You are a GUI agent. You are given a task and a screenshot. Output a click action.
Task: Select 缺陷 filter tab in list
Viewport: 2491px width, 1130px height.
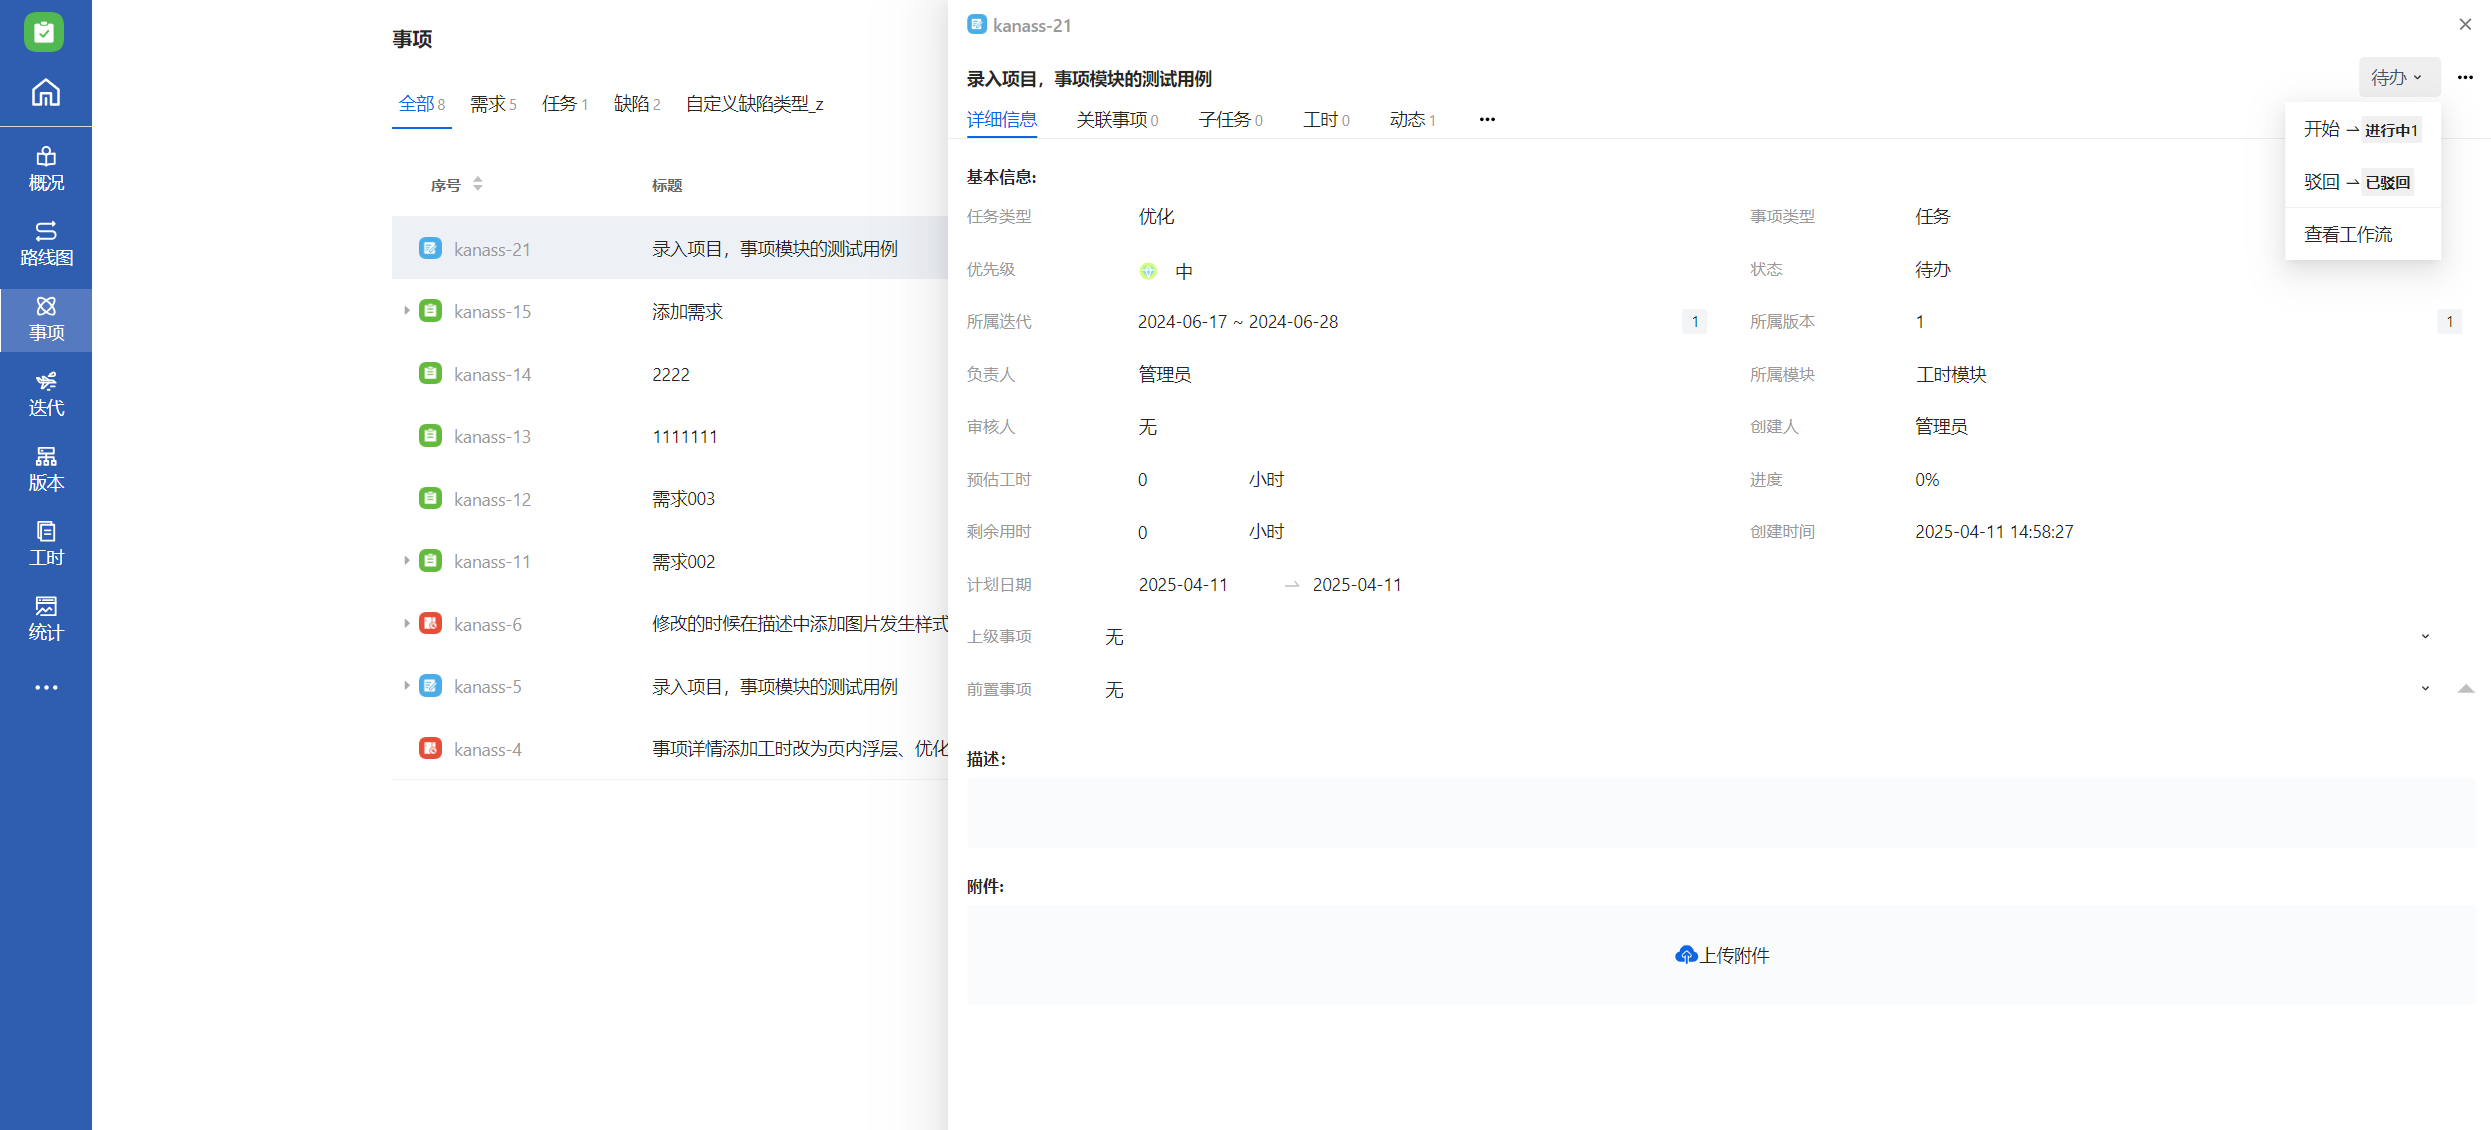coord(636,104)
